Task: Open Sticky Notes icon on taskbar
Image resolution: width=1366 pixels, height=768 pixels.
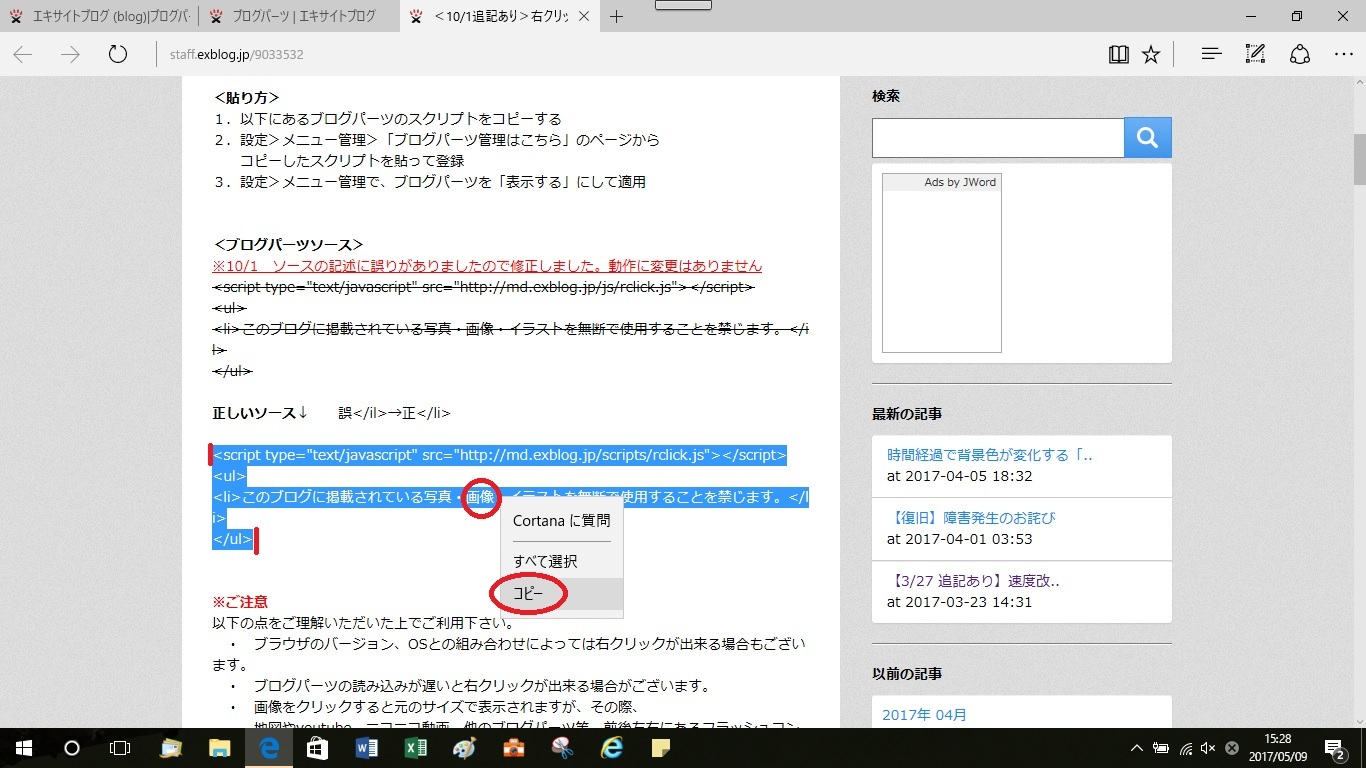Action: (x=660, y=748)
